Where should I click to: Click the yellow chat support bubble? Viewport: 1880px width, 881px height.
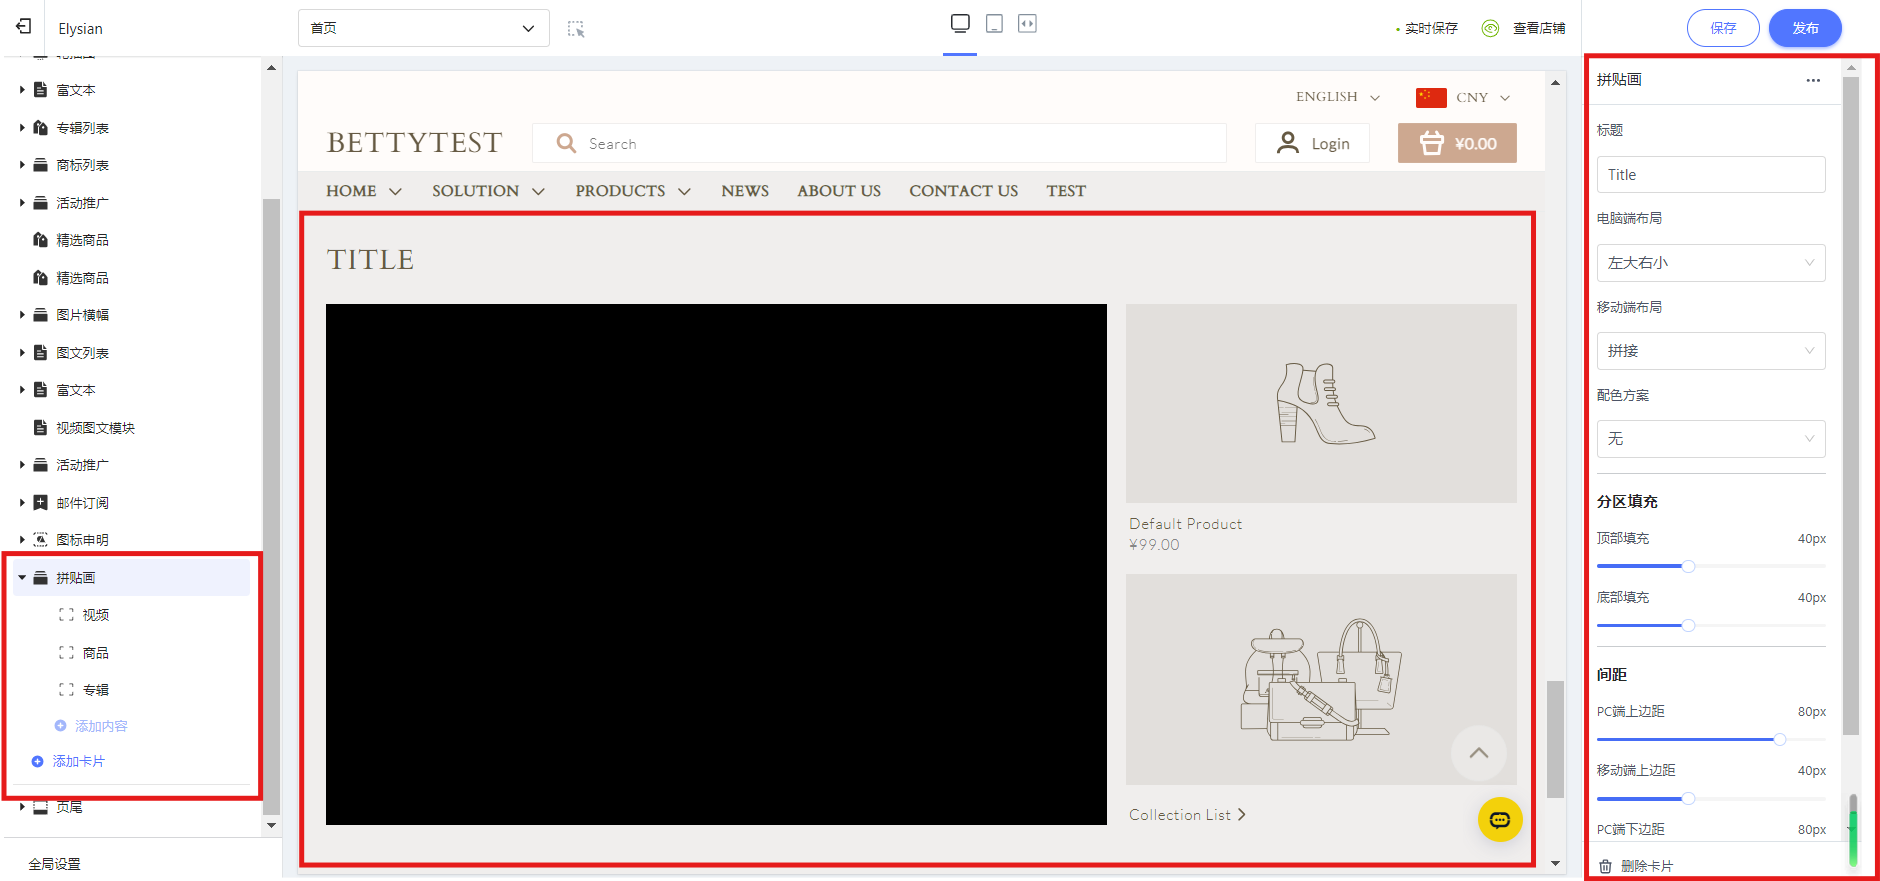(1499, 820)
